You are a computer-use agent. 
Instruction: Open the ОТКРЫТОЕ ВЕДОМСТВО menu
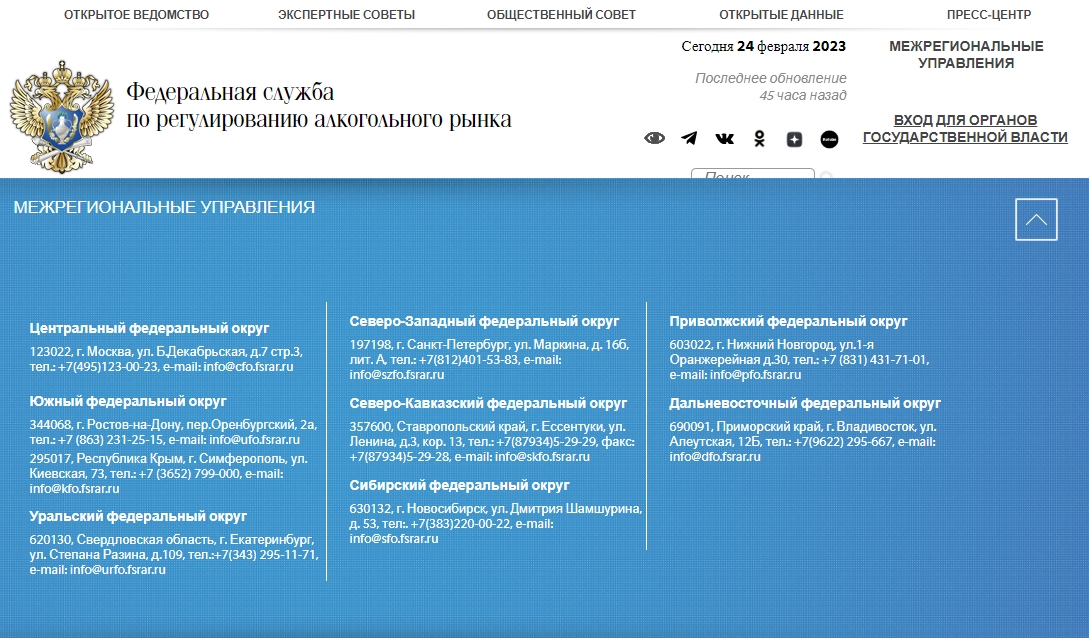tap(137, 15)
